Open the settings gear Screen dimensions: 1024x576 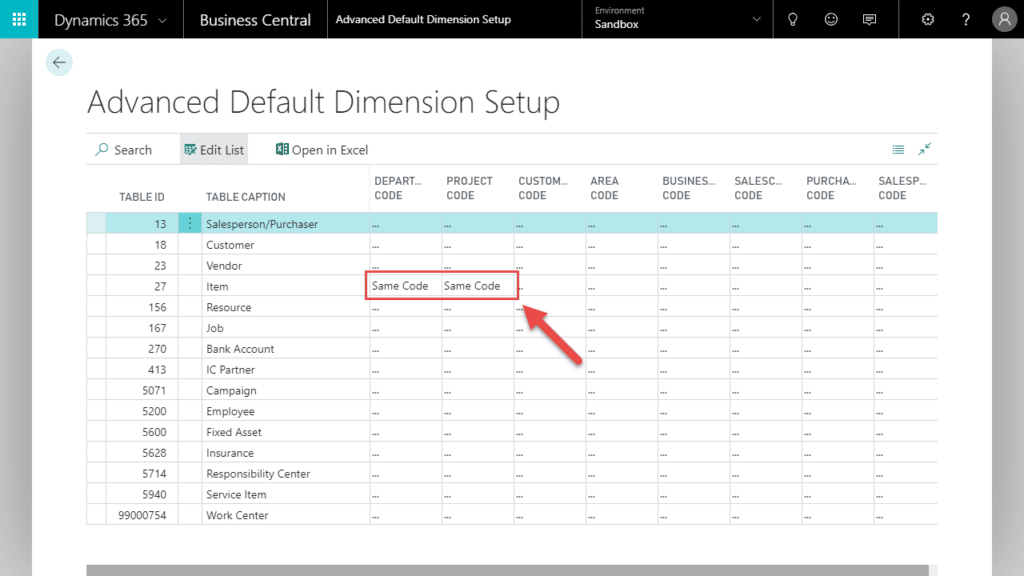point(927,18)
